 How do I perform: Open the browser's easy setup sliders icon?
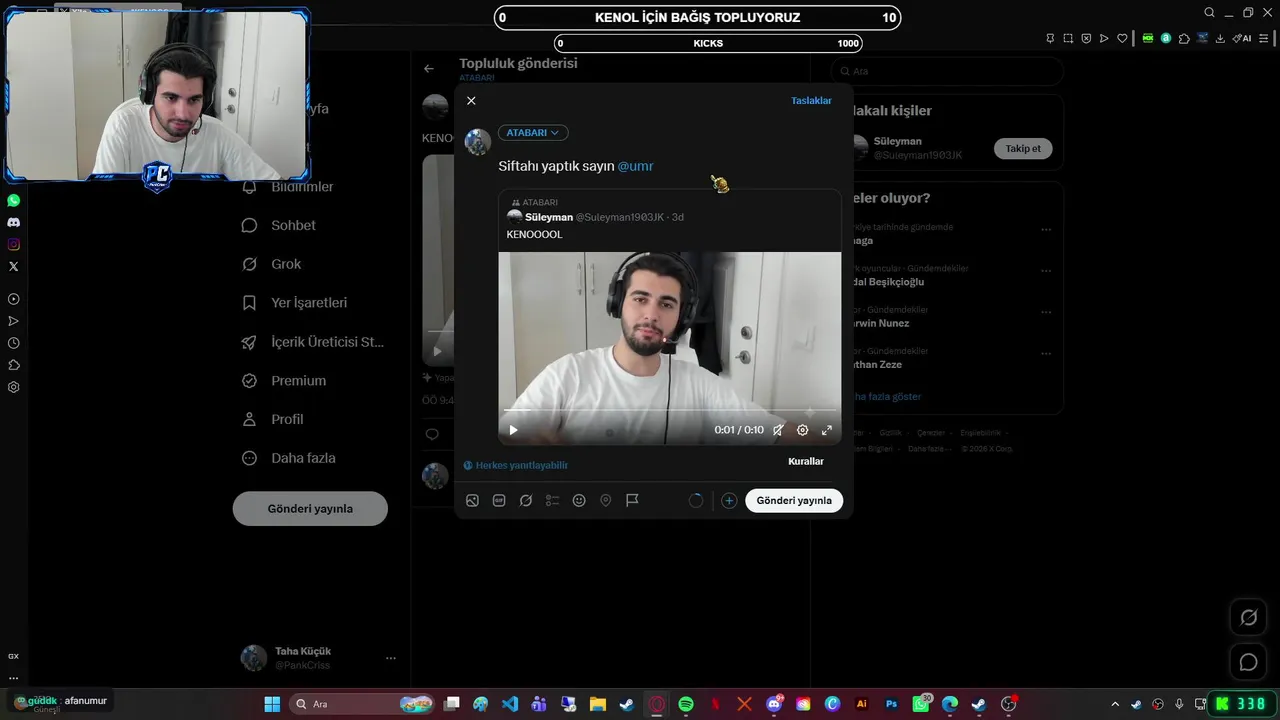[1266, 38]
